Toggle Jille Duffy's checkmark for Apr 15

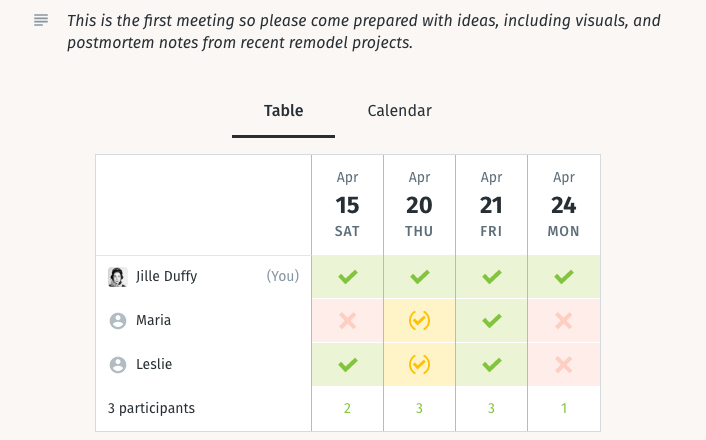click(348, 277)
